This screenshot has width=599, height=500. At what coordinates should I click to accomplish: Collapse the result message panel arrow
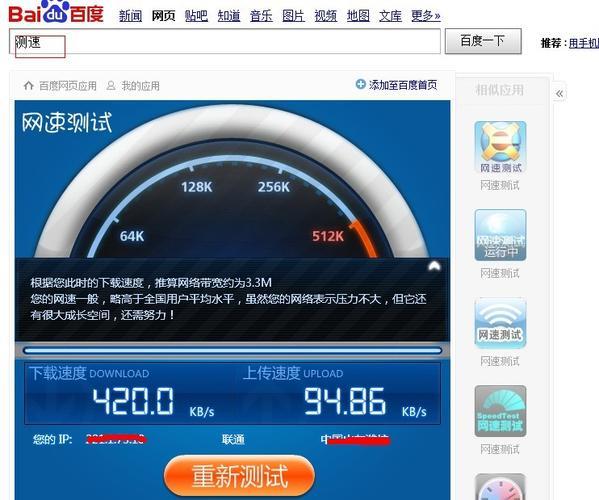pos(434,266)
